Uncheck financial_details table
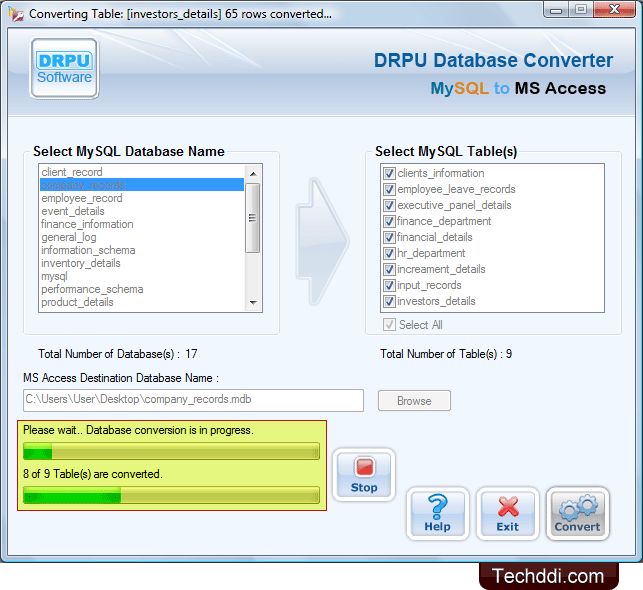 [x=389, y=237]
